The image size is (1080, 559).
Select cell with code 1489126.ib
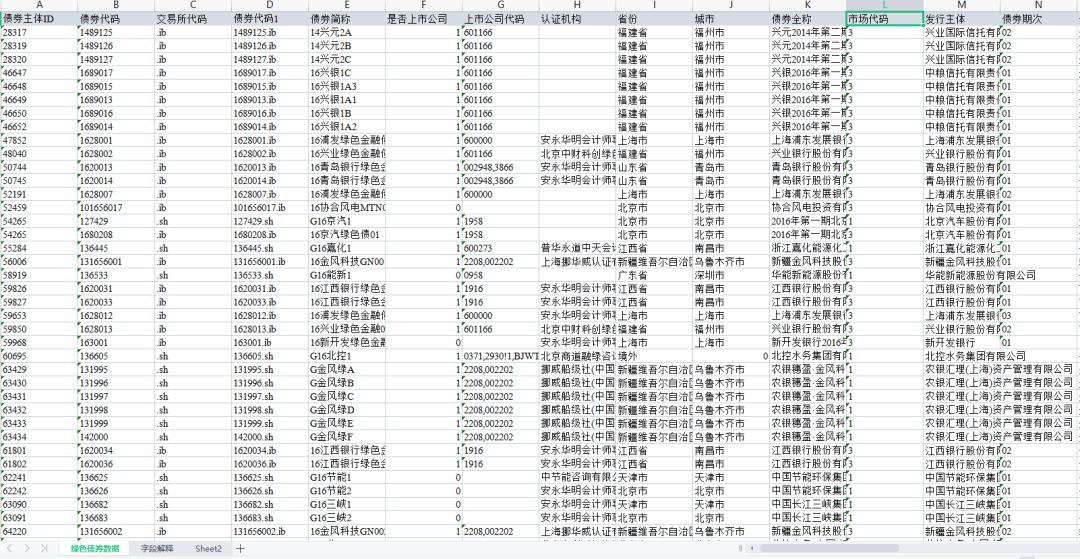(x=270, y=46)
